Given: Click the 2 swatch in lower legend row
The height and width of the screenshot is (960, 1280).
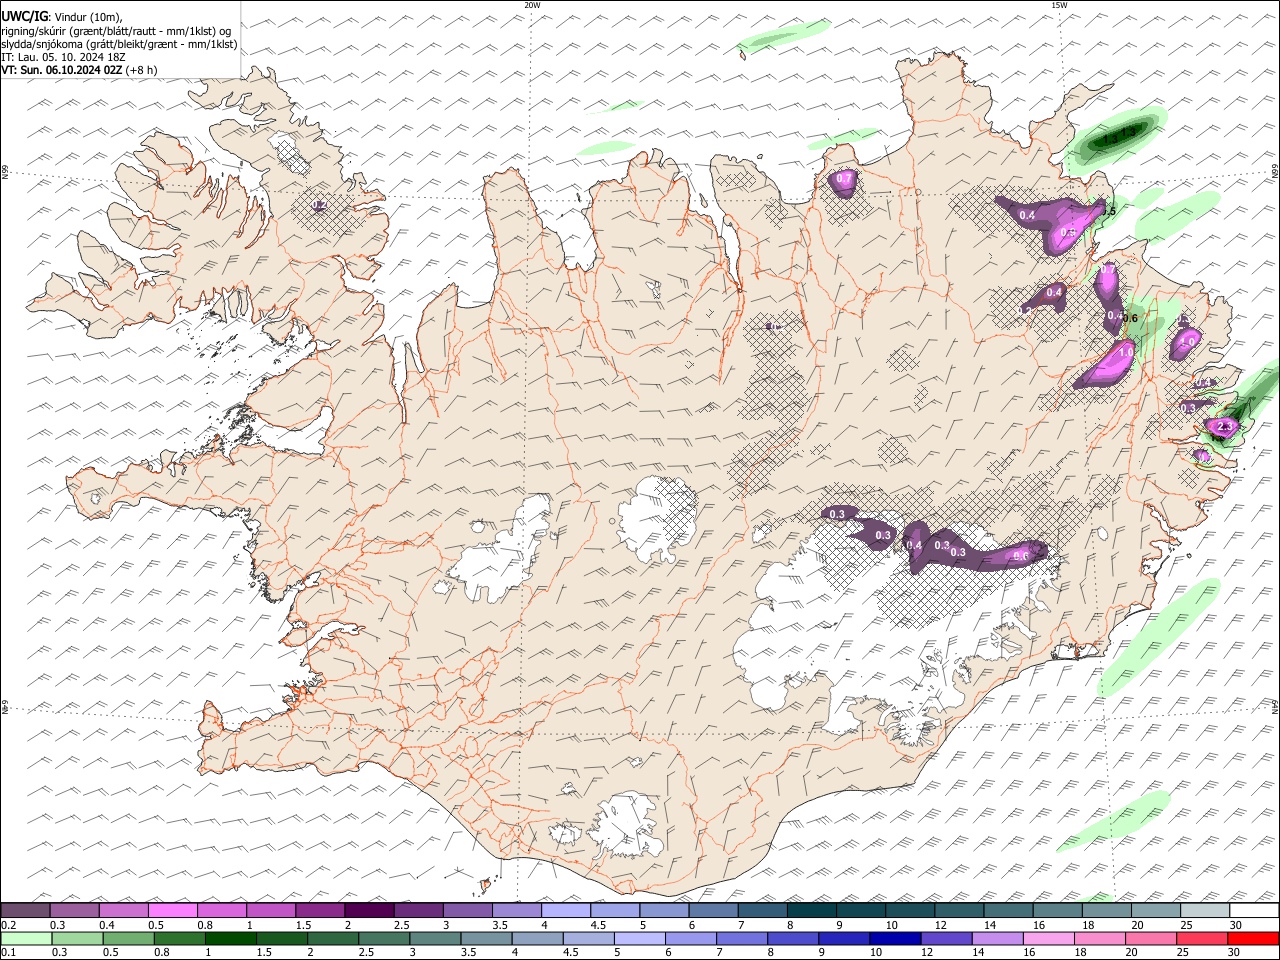Looking at the screenshot, I should 332,938.
